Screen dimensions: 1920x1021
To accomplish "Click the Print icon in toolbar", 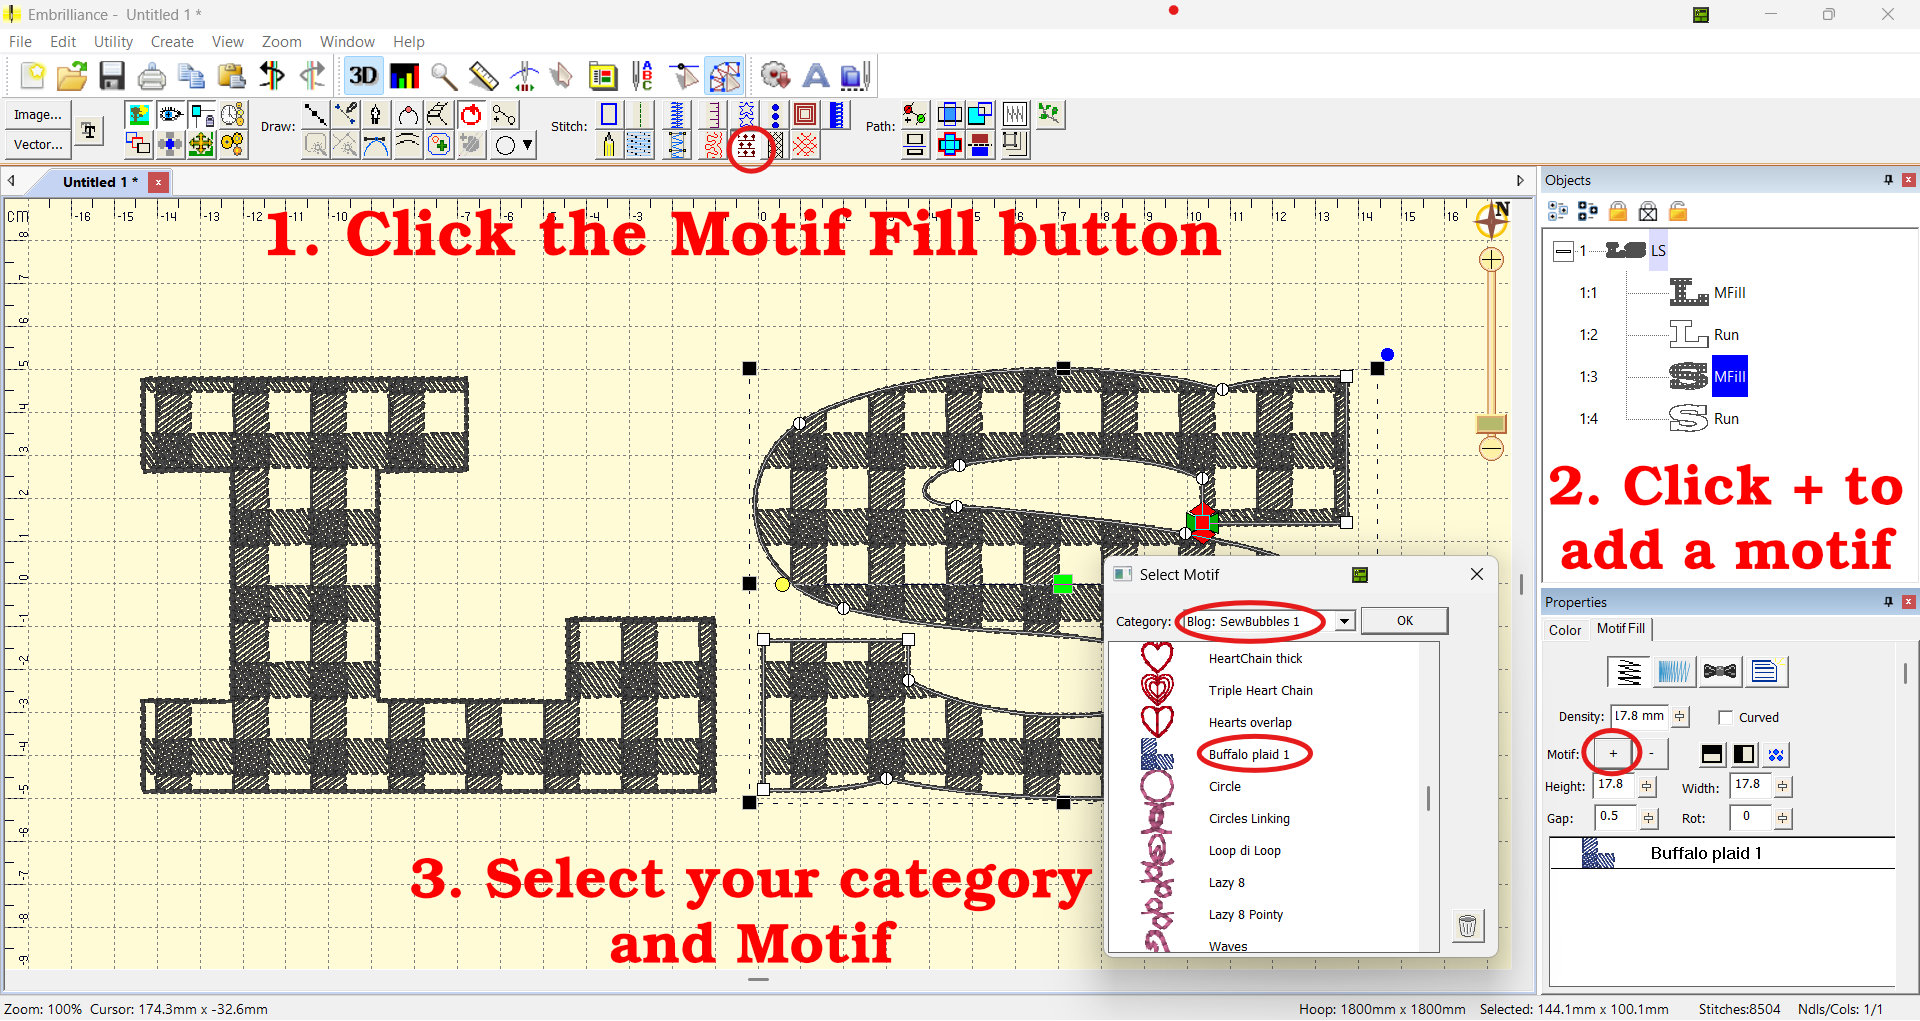I will coord(152,76).
